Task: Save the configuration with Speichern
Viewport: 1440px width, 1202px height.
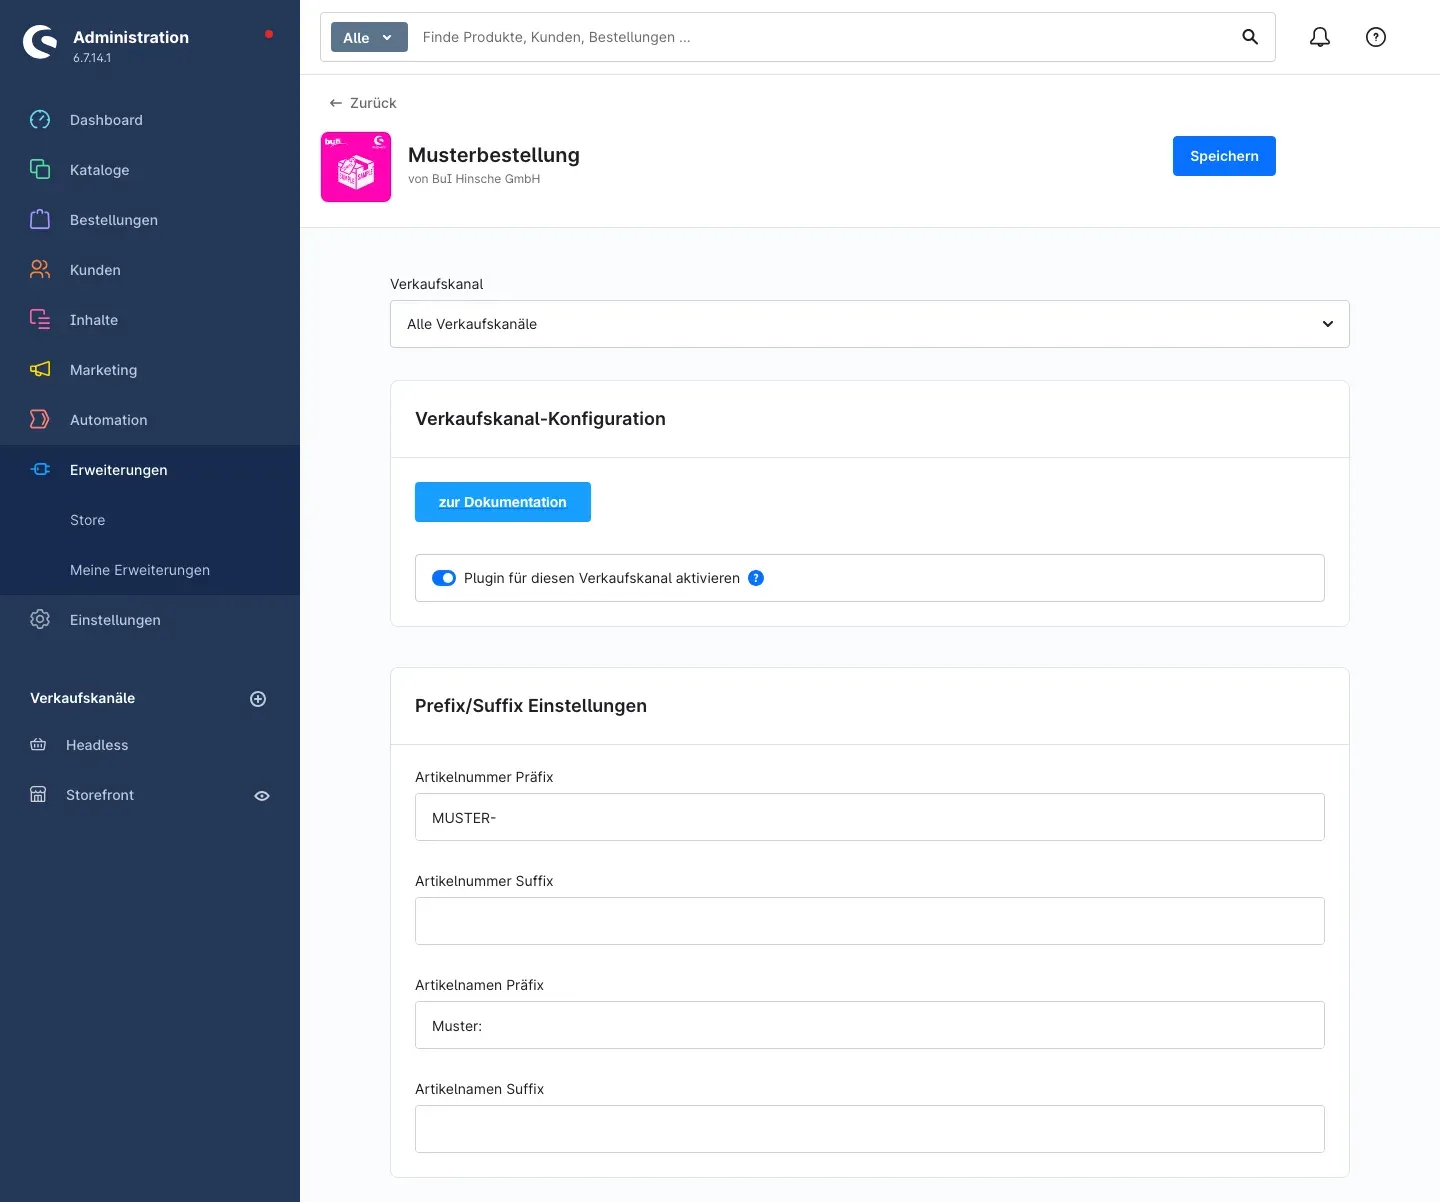Action: (1224, 156)
